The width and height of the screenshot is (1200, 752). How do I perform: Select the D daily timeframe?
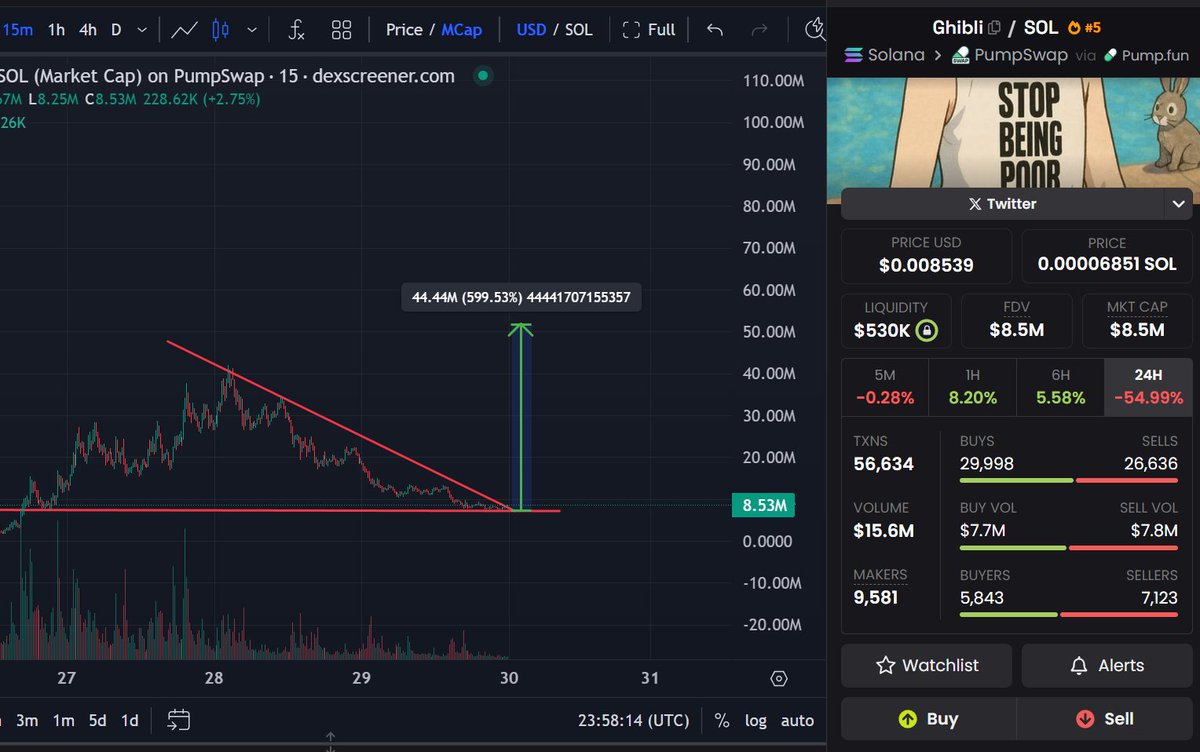pos(116,29)
